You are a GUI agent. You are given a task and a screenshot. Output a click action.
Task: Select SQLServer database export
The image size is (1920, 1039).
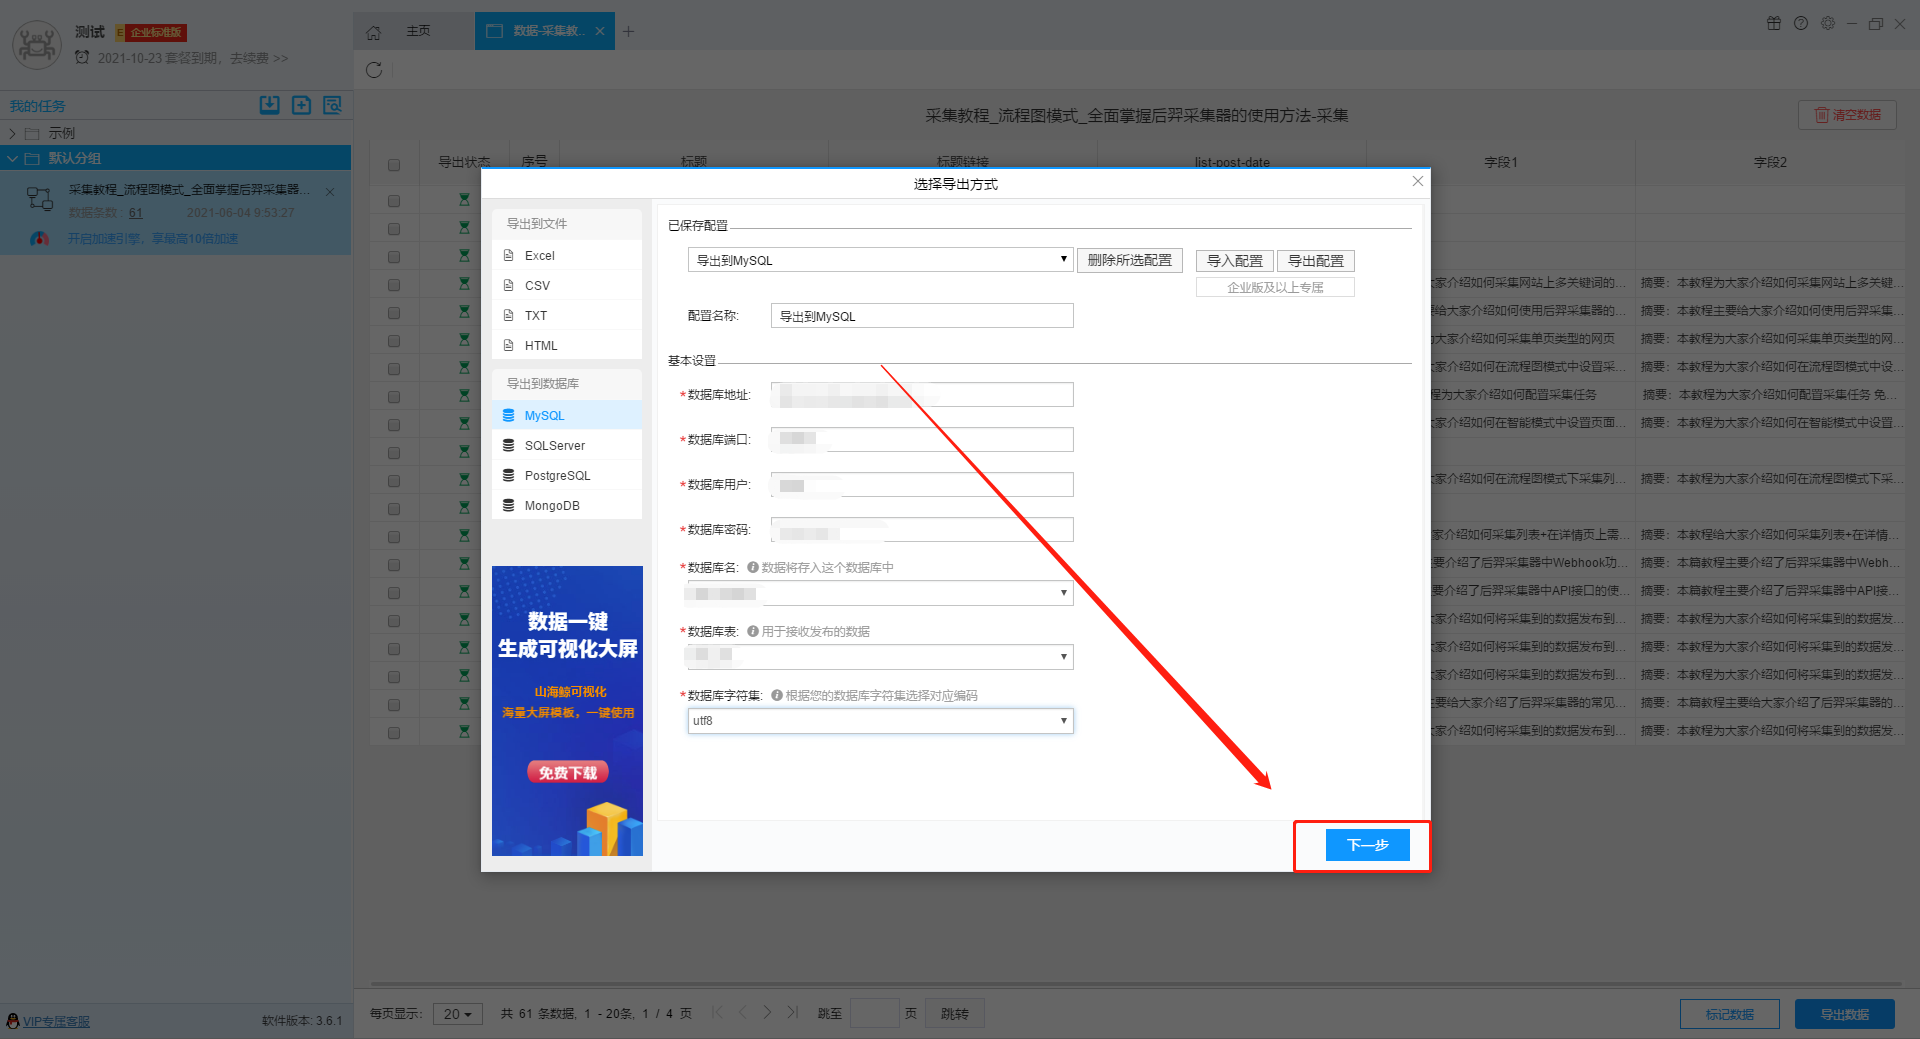pyautogui.click(x=567, y=446)
